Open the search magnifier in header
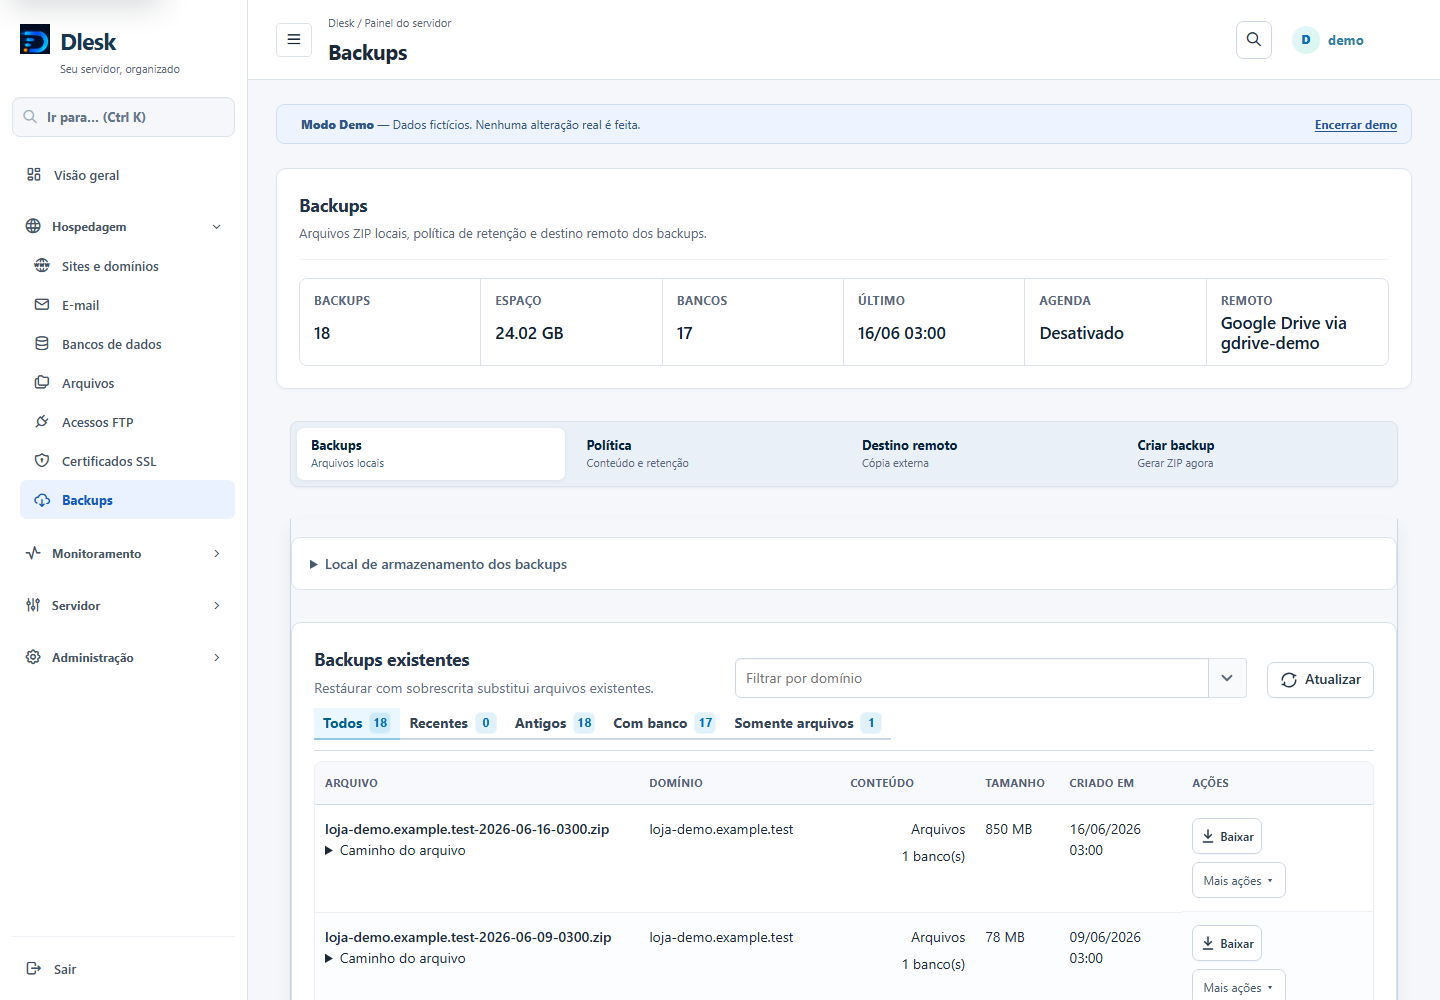Screen dimensions: 1440x1000 tap(1254, 40)
